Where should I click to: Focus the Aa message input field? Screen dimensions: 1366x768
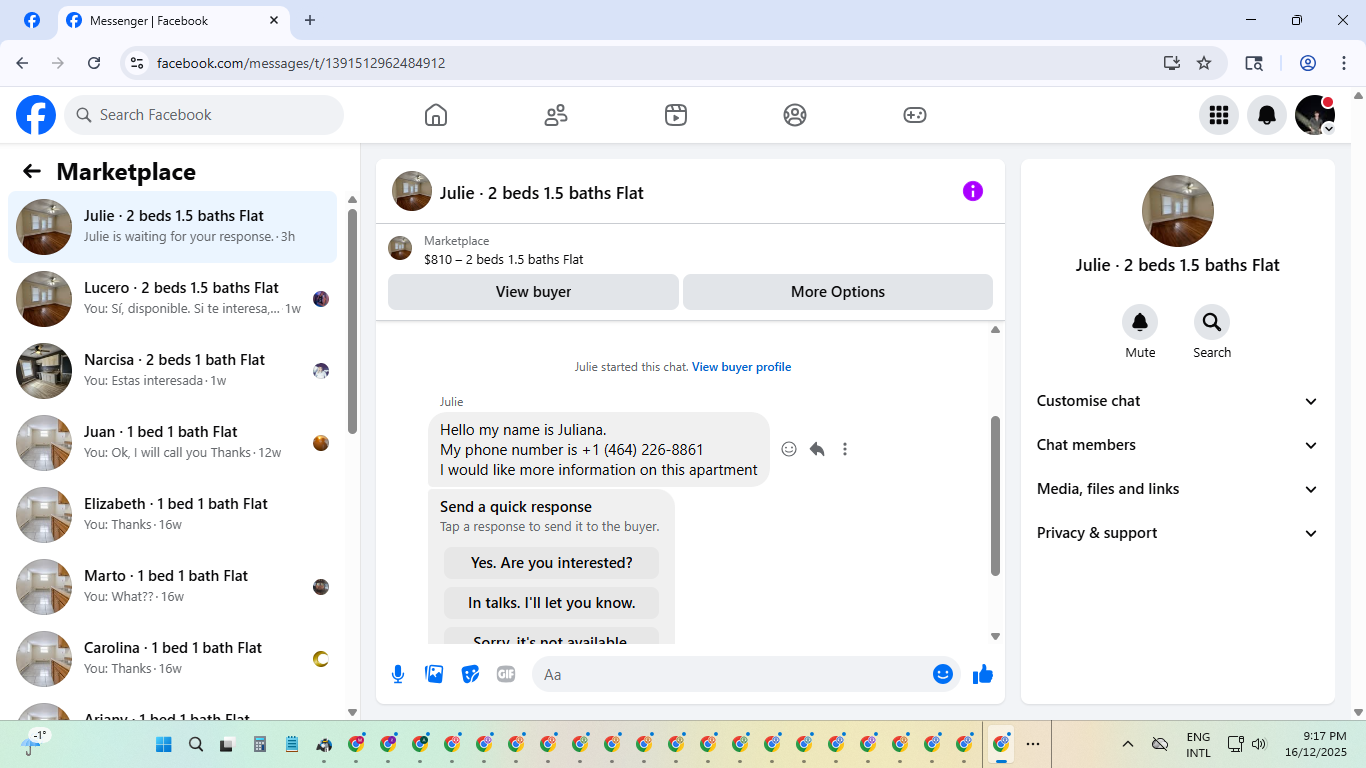(745, 674)
